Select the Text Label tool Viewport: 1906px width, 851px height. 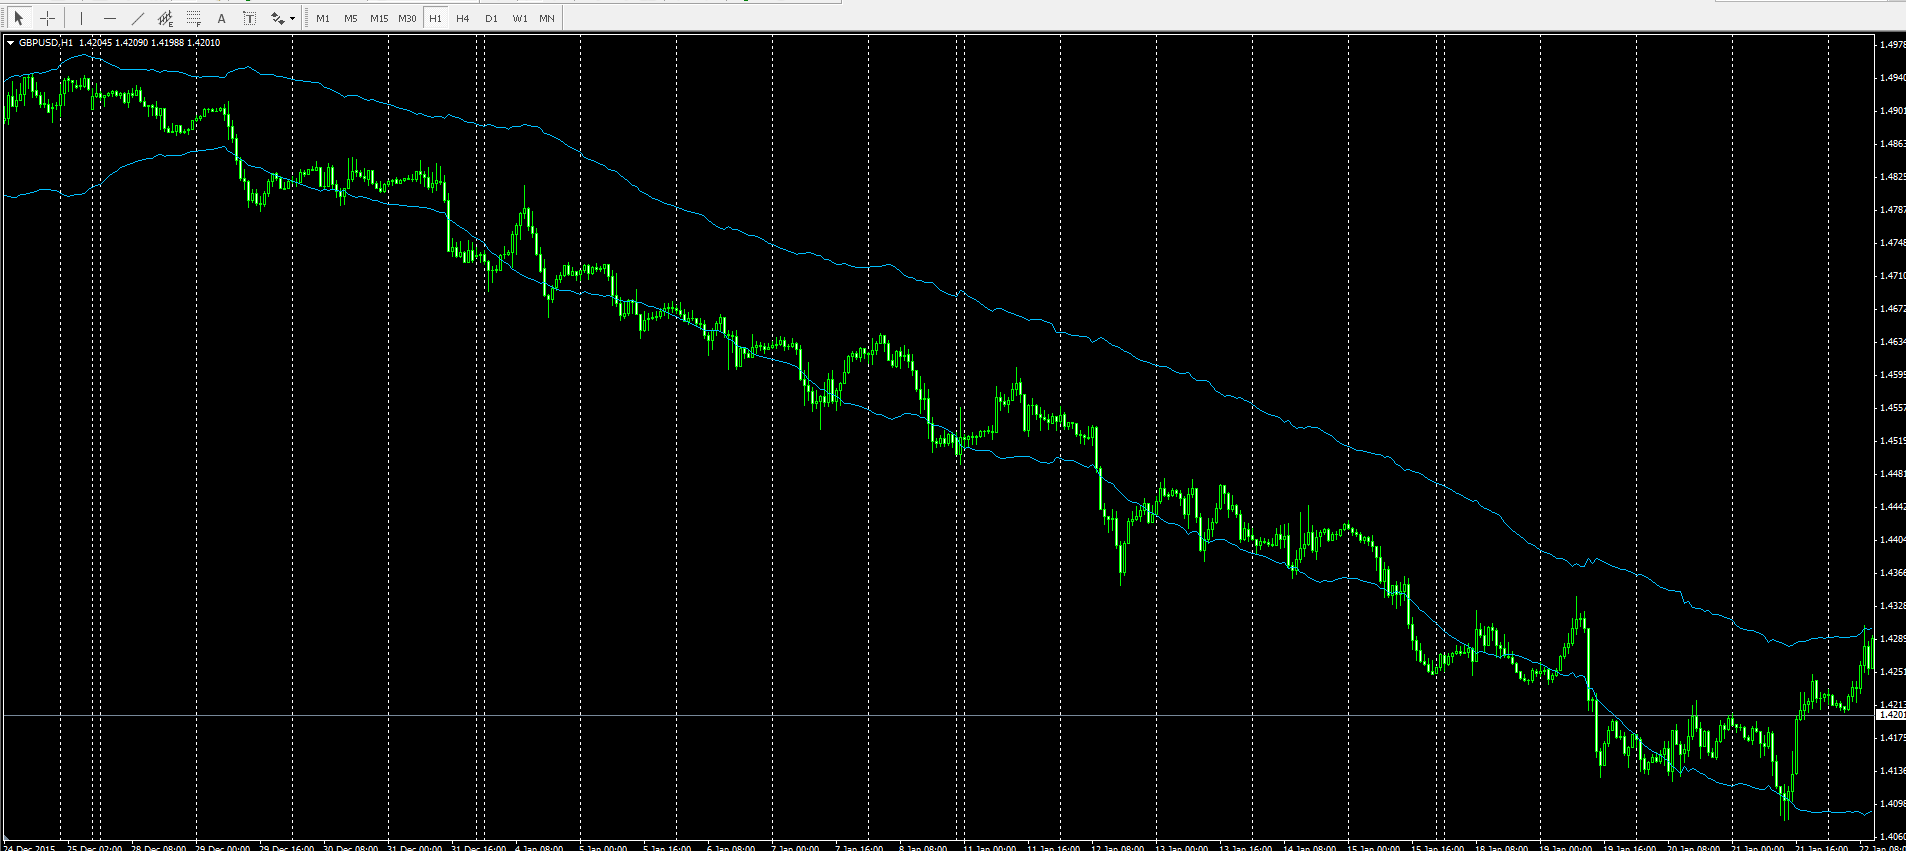point(250,18)
